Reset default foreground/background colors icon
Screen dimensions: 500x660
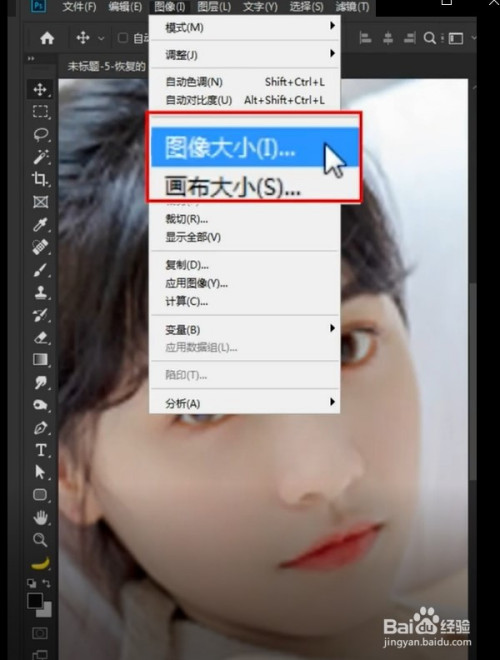[x=32, y=583]
